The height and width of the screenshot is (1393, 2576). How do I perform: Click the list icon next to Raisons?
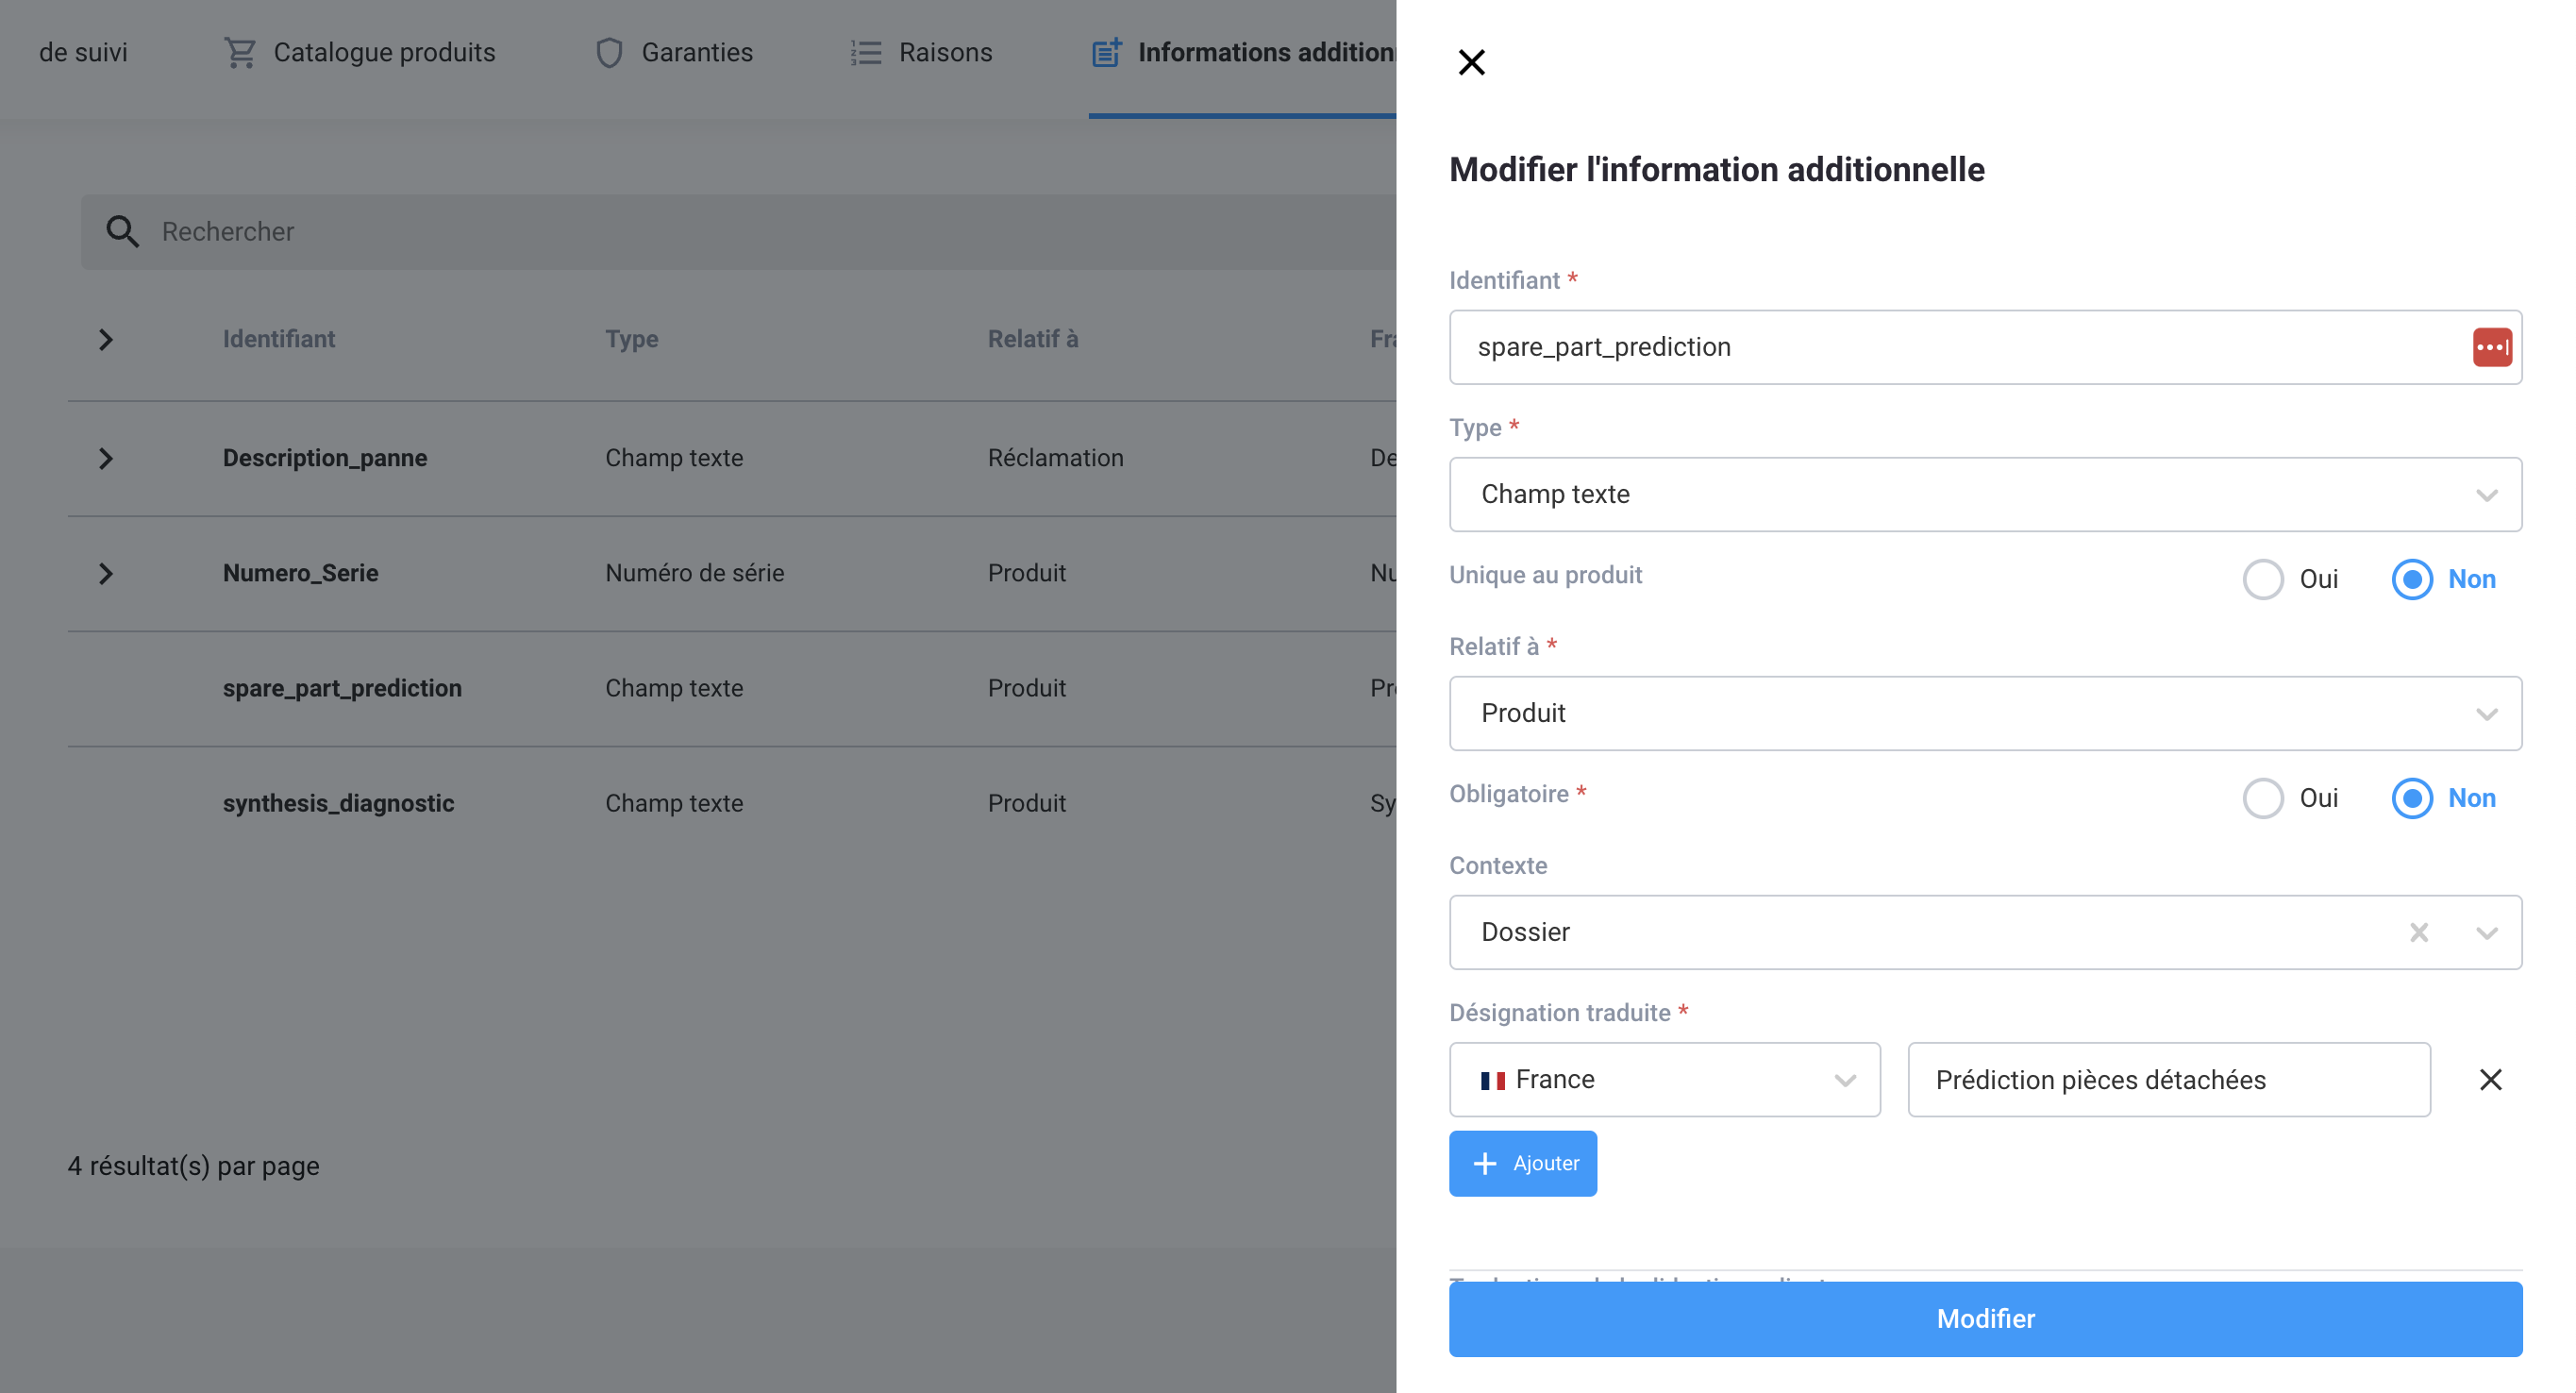coord(866,52)
